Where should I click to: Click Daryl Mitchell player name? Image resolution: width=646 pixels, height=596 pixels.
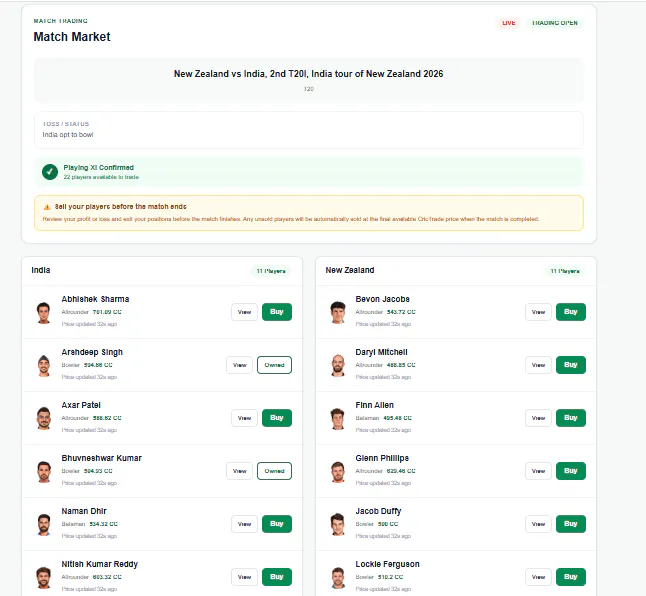click(381, 352)
